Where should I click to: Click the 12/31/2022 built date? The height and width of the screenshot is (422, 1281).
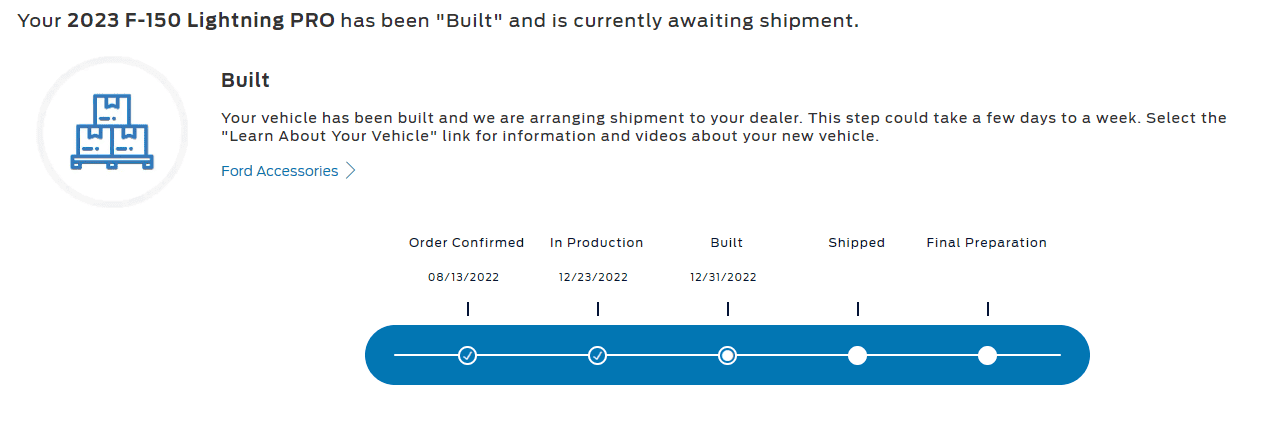(x=723, y=277)
